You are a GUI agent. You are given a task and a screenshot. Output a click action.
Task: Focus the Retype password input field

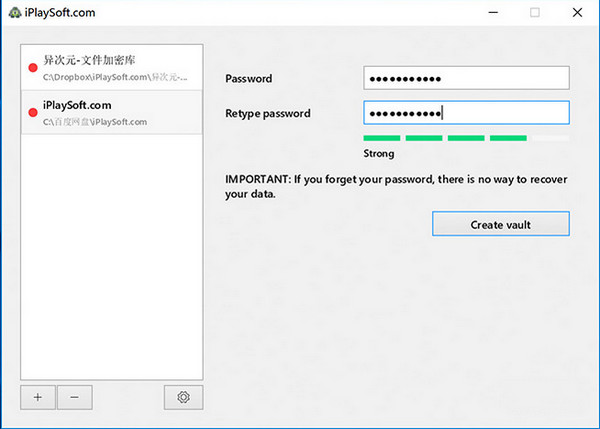(x=466, y=113)
